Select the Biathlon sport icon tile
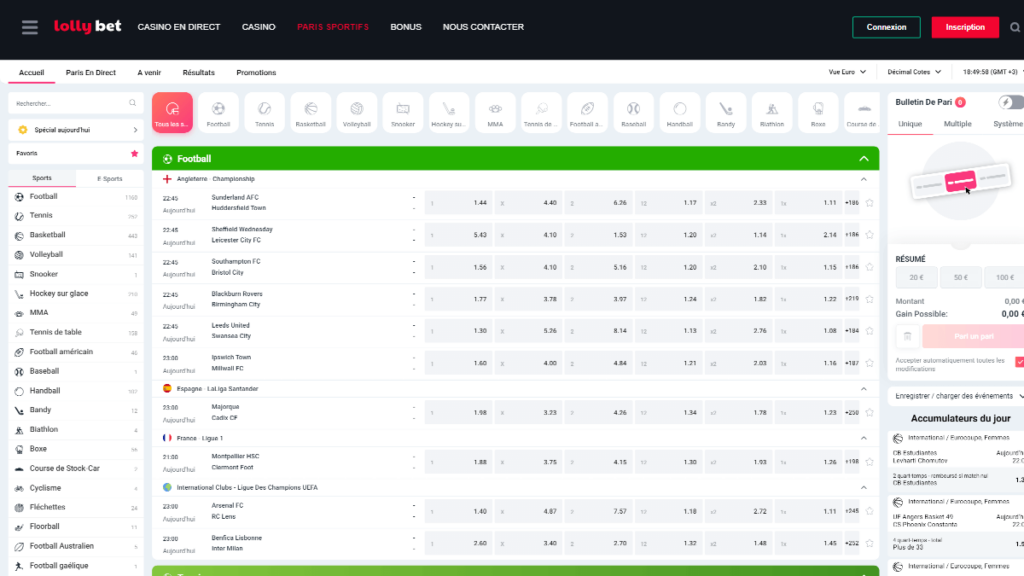The image size is (1024, 576). tap(772, 112)
